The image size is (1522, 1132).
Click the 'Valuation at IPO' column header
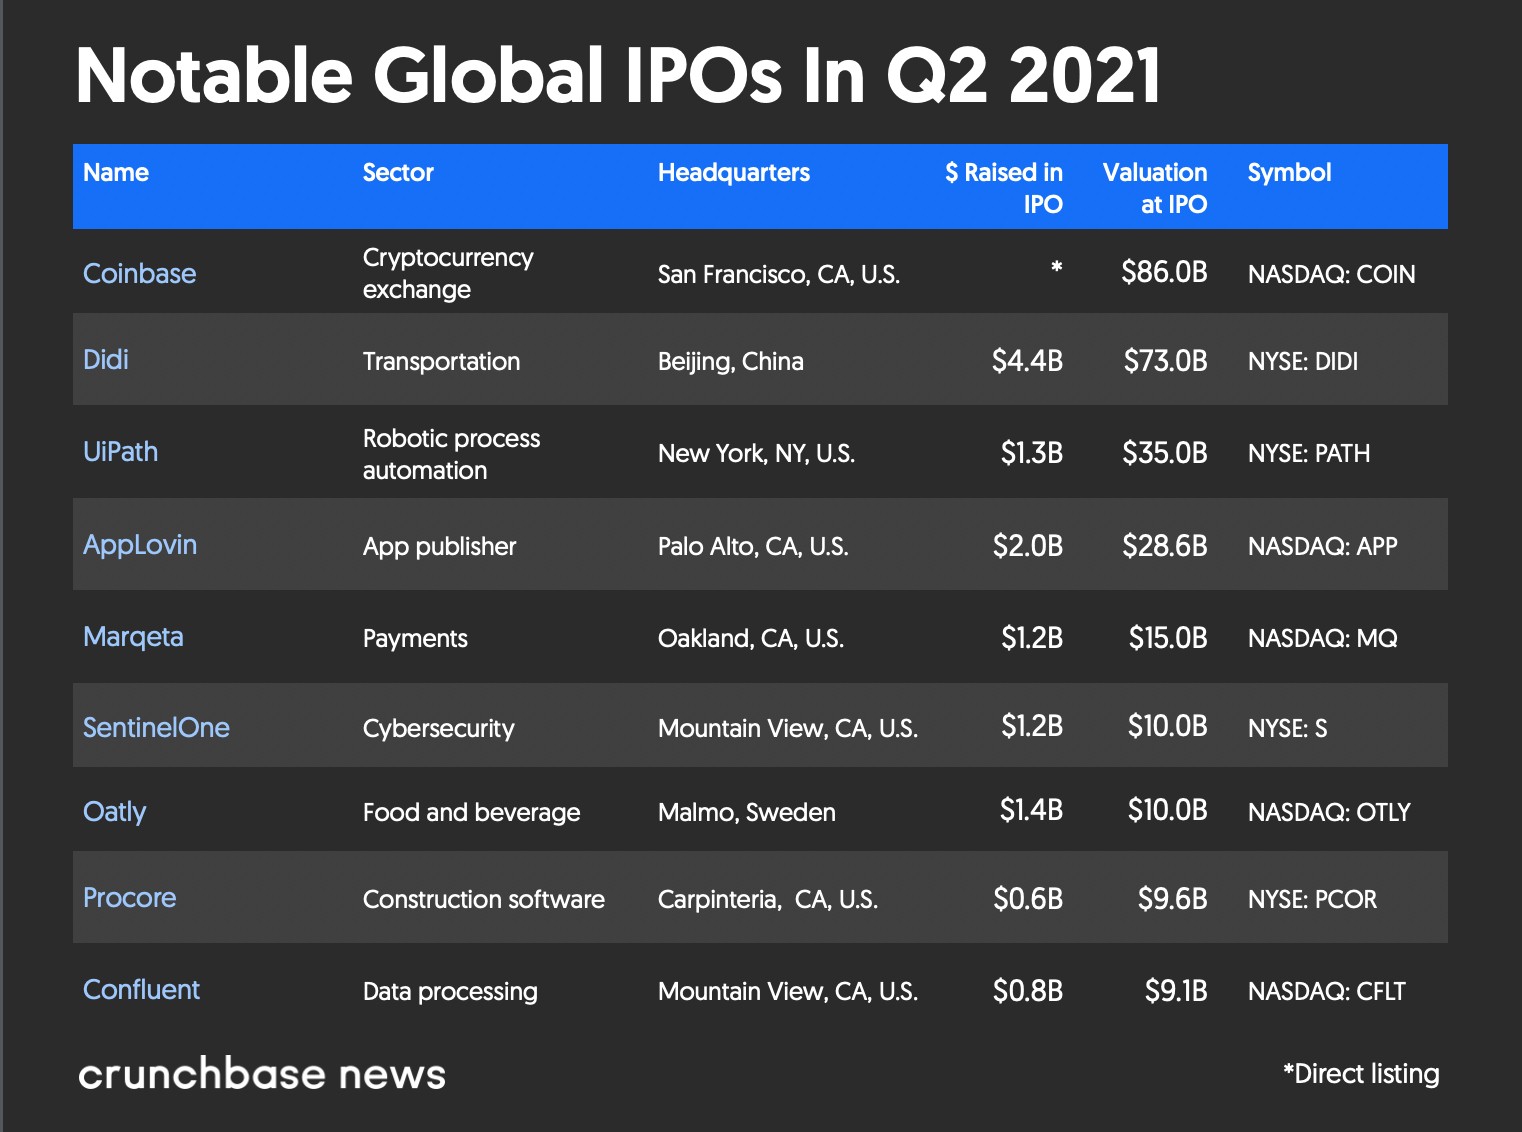click(x=1155, y=188)
